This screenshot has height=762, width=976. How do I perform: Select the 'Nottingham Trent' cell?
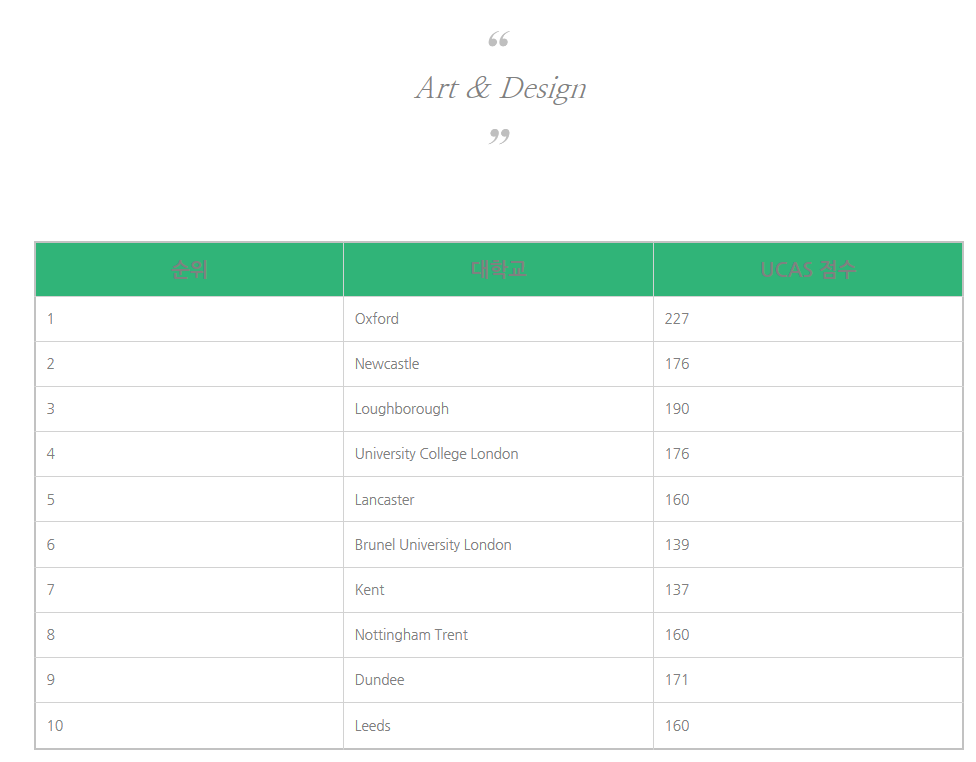click(x=498, y=635)
